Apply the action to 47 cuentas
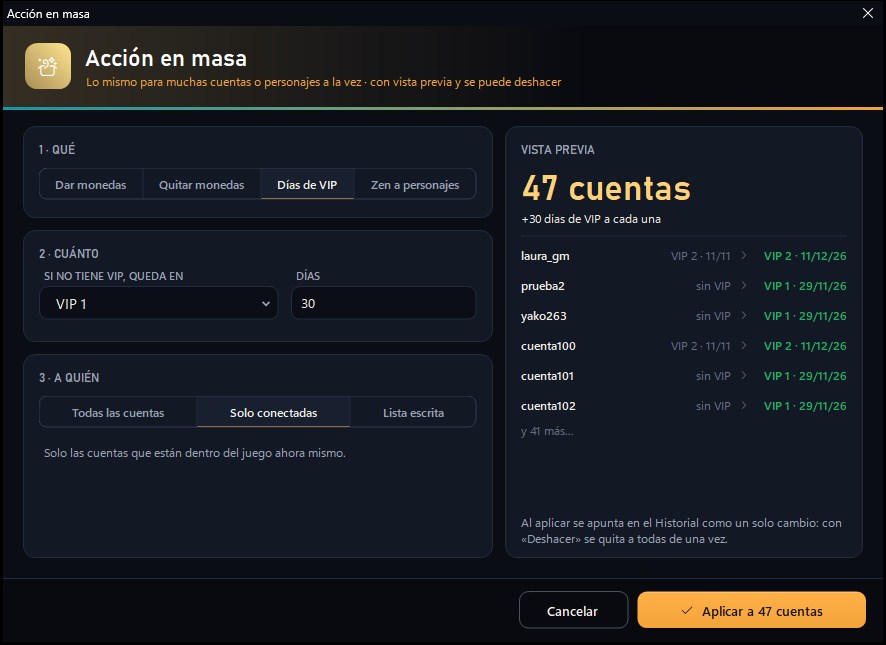The height and width of the screenshot is (645, 886). click(x=752, y=611)
